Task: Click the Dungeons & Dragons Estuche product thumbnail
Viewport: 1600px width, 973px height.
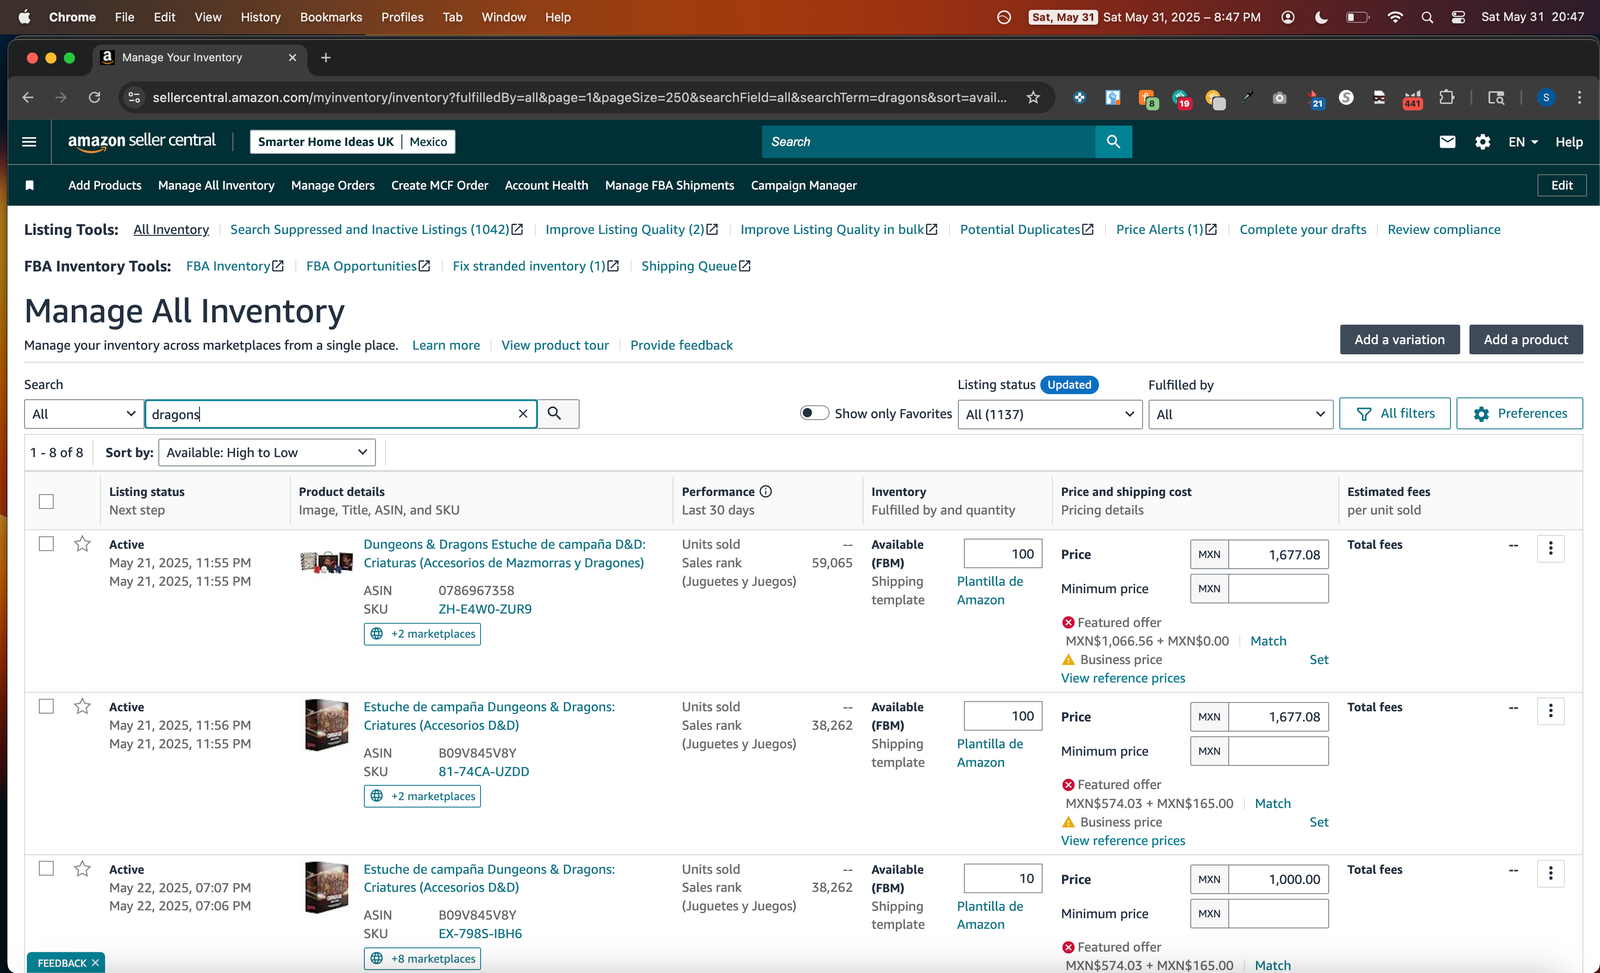Action: pos(326,562)
